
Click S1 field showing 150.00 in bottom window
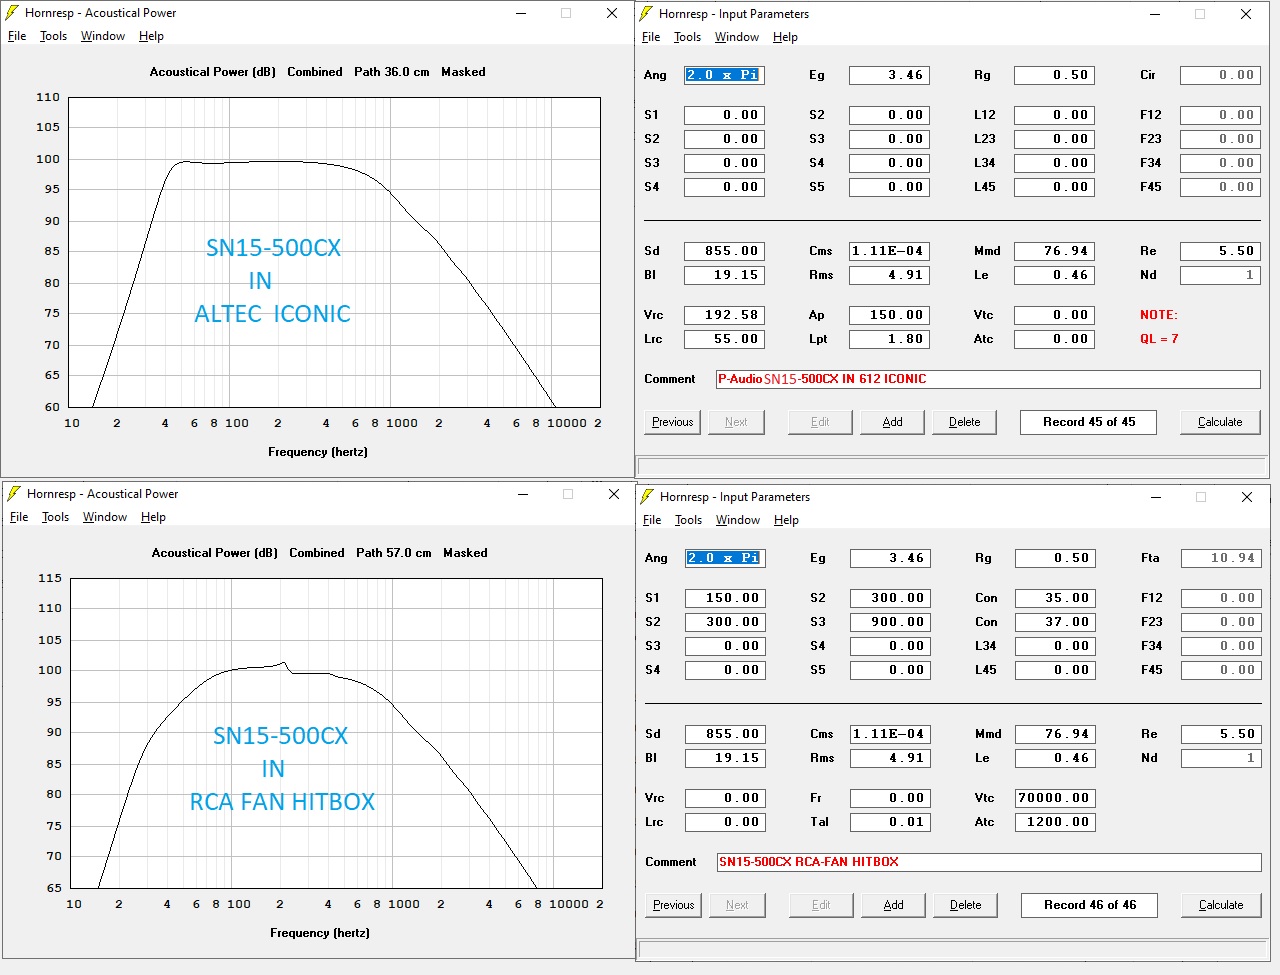pos(726,598)
